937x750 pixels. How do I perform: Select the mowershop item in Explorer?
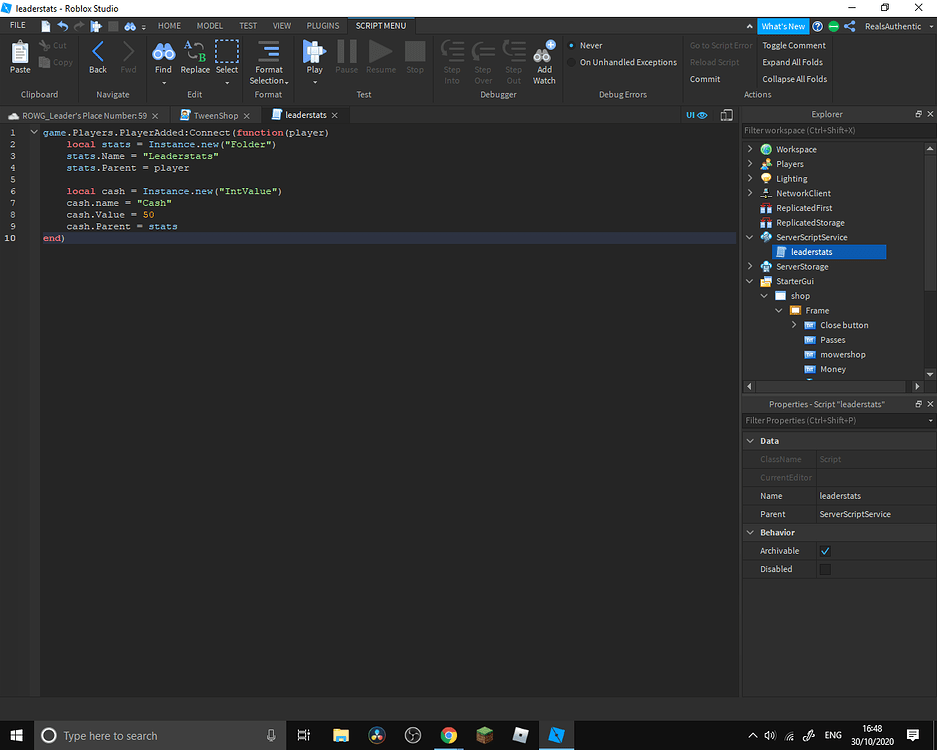coord(843,354)
